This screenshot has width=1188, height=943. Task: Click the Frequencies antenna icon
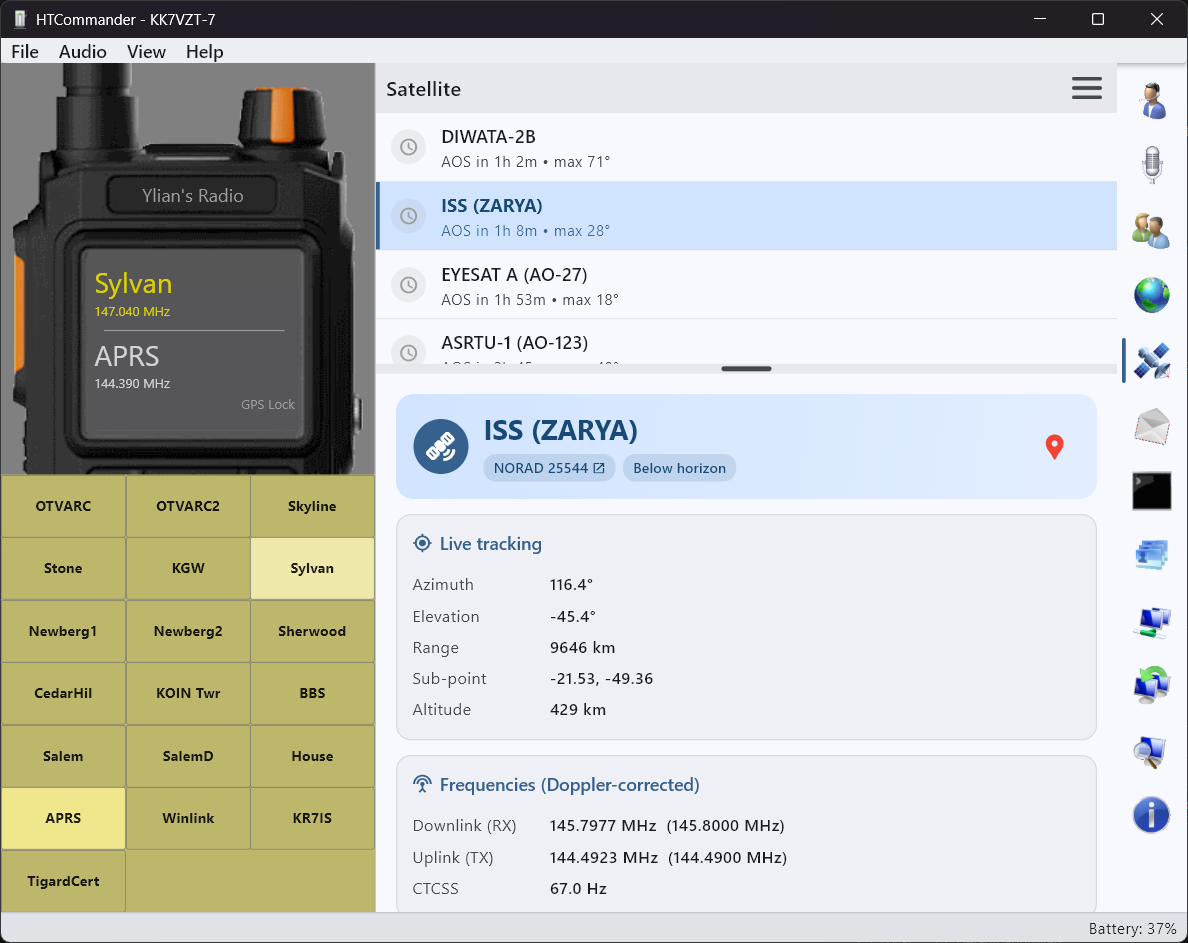pyautogui.click(x=422, y=785)
